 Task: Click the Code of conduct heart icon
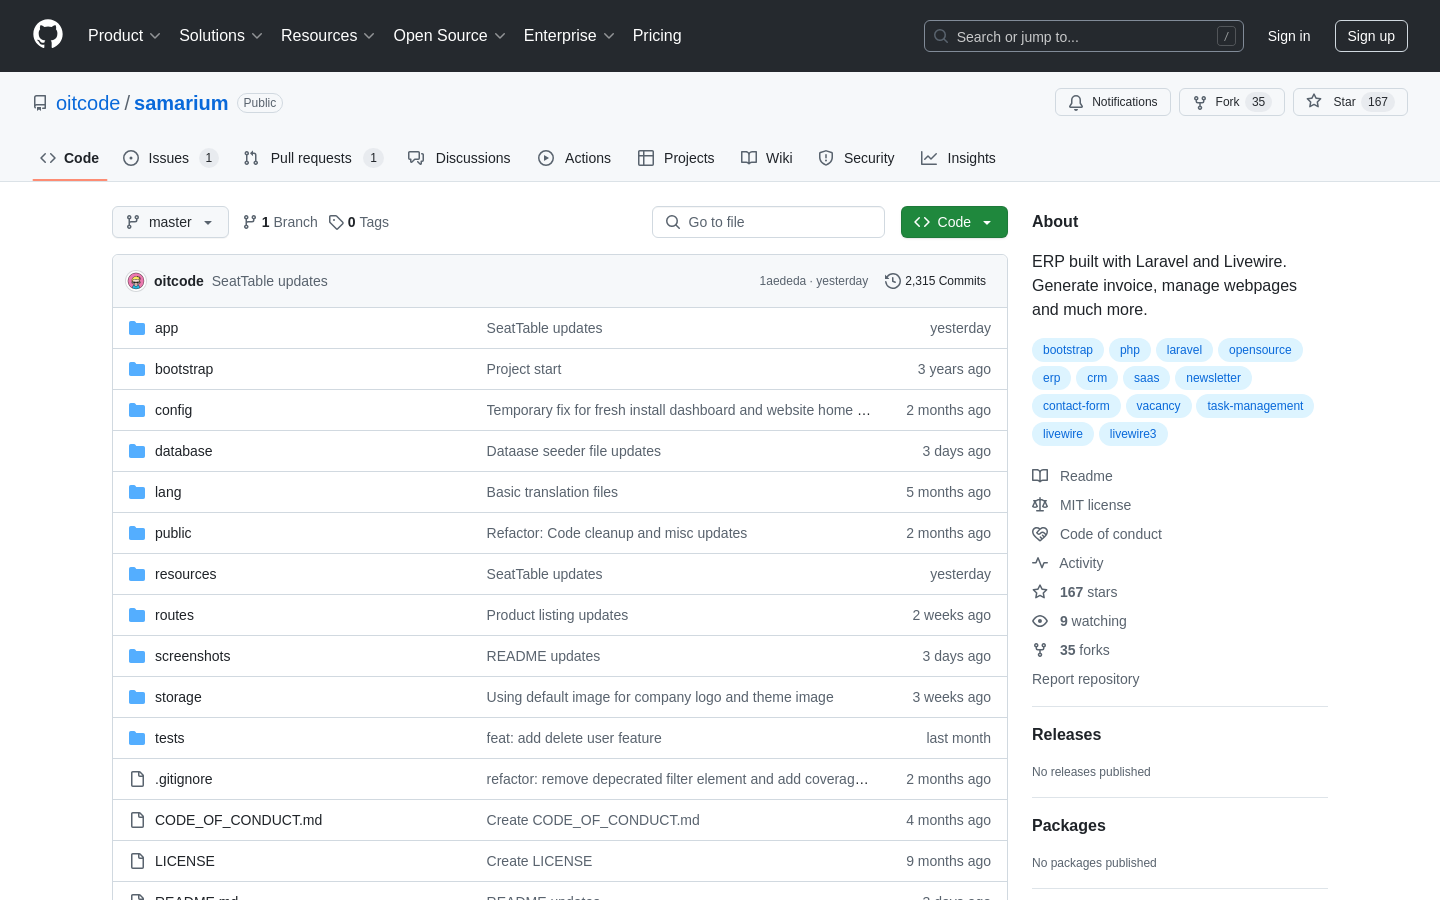pyautogui.click(x=1040, y=534)
